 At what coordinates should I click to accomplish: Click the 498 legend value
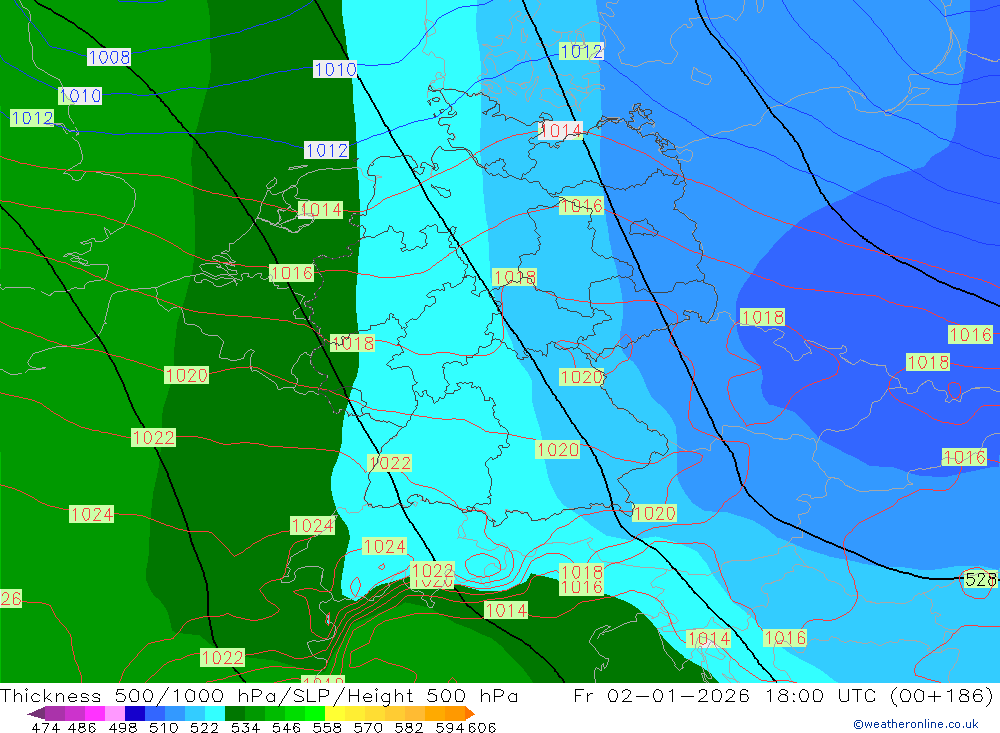point(122,727)
